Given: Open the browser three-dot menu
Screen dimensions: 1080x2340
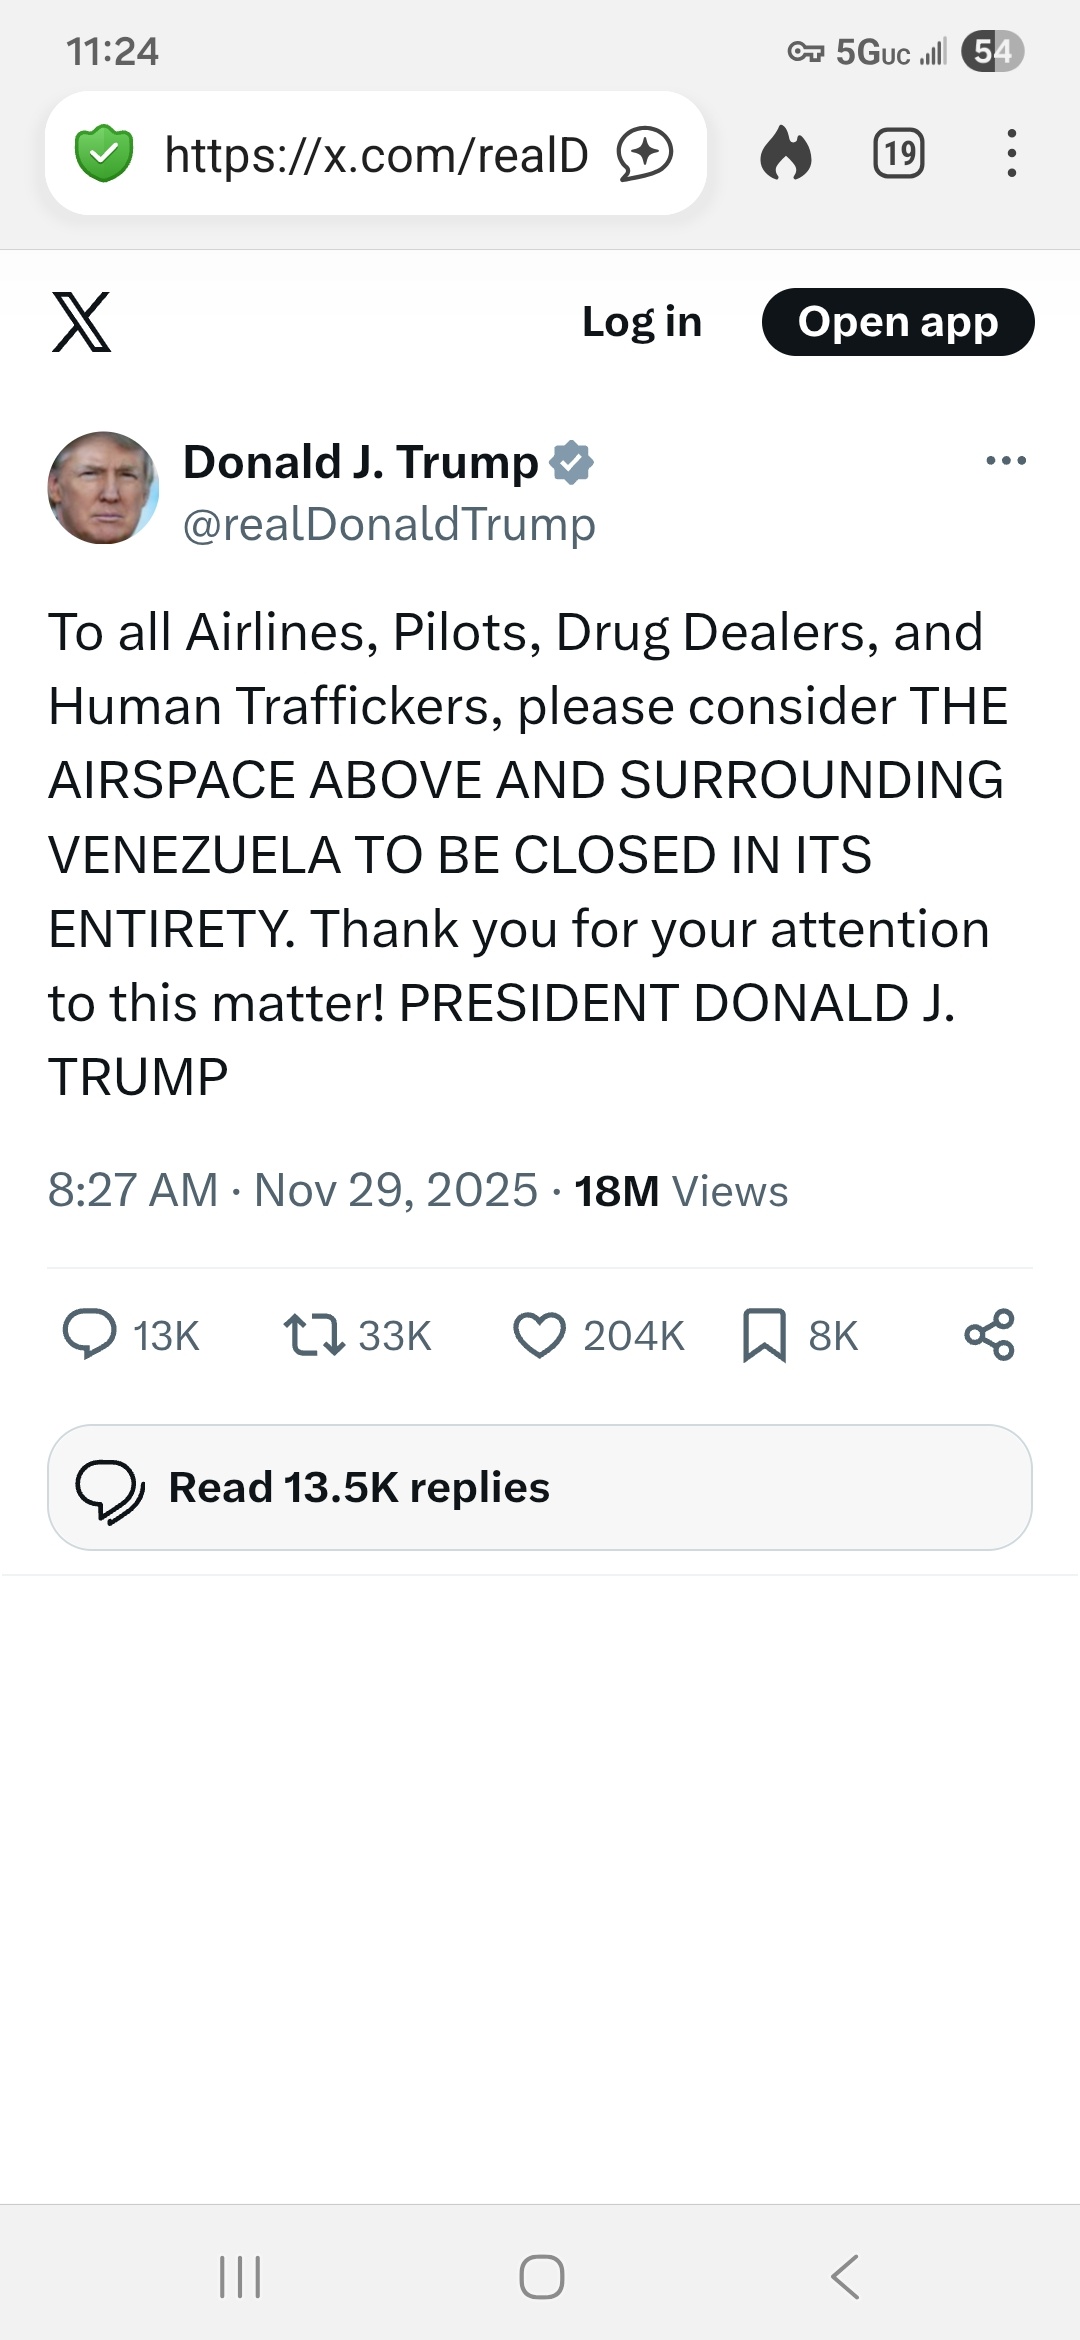Looking at the screenshot, I should click(x=1012, y=154).
